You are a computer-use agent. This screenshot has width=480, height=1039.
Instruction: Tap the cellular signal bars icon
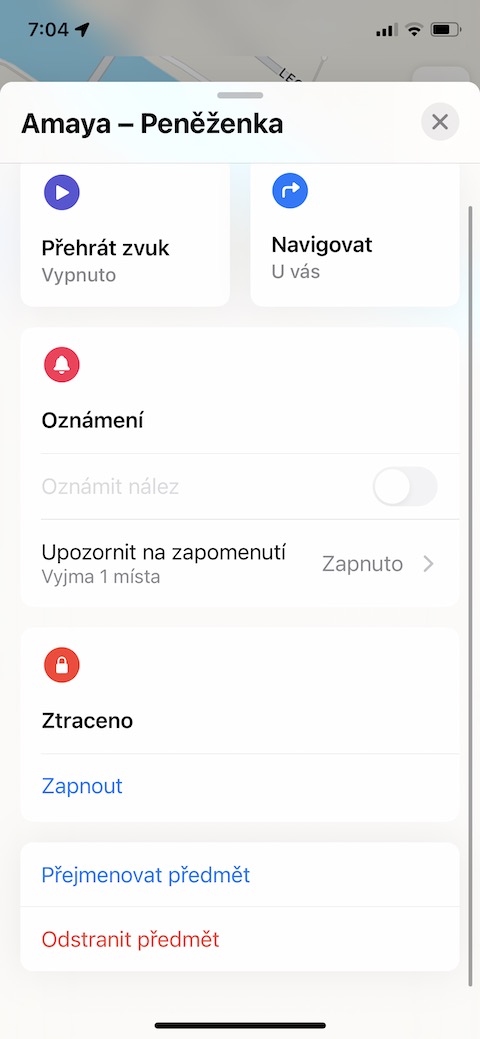(387, 30)
